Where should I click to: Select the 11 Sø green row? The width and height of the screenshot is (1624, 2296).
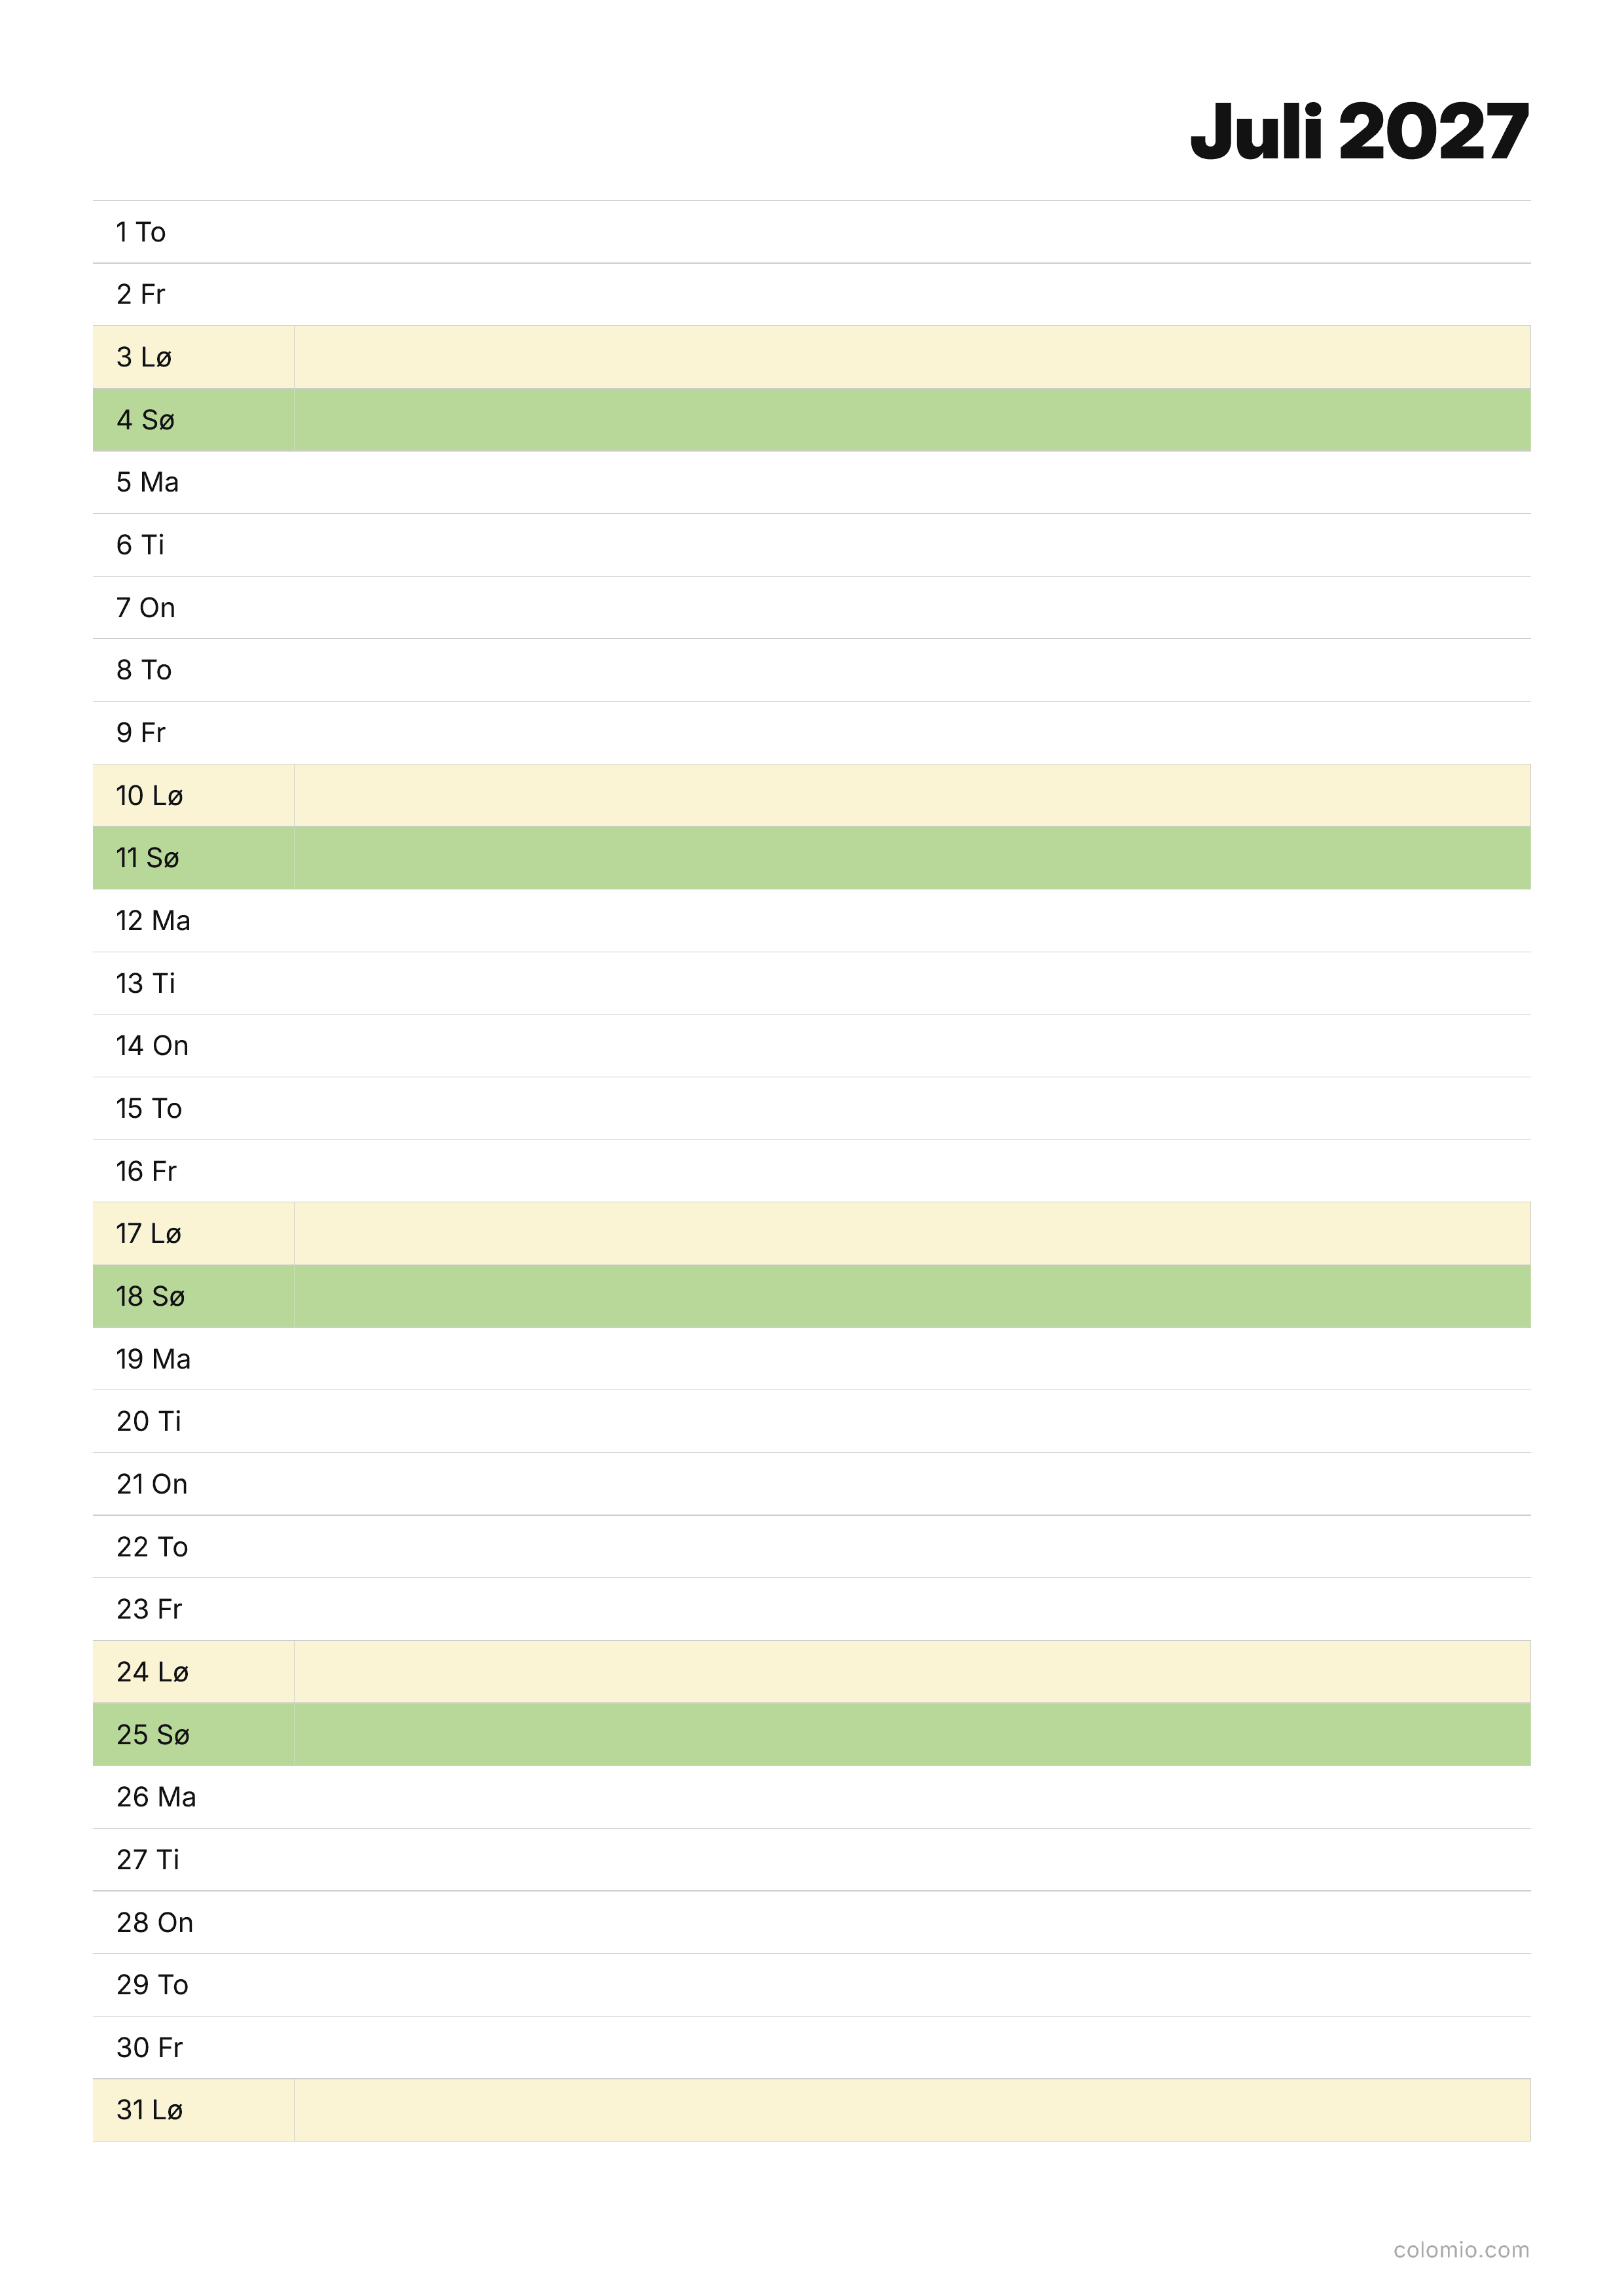point(811,858)
